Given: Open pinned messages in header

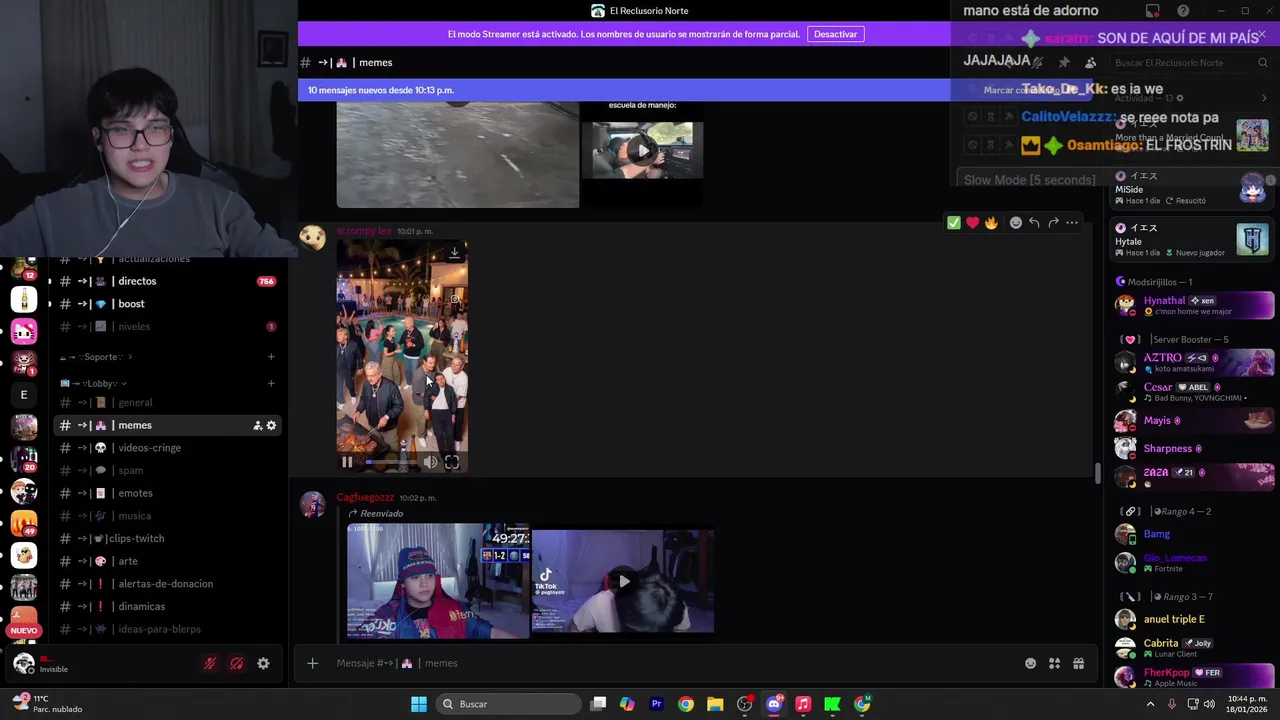Looking at the screenshot, I should tap(1064, 62).
